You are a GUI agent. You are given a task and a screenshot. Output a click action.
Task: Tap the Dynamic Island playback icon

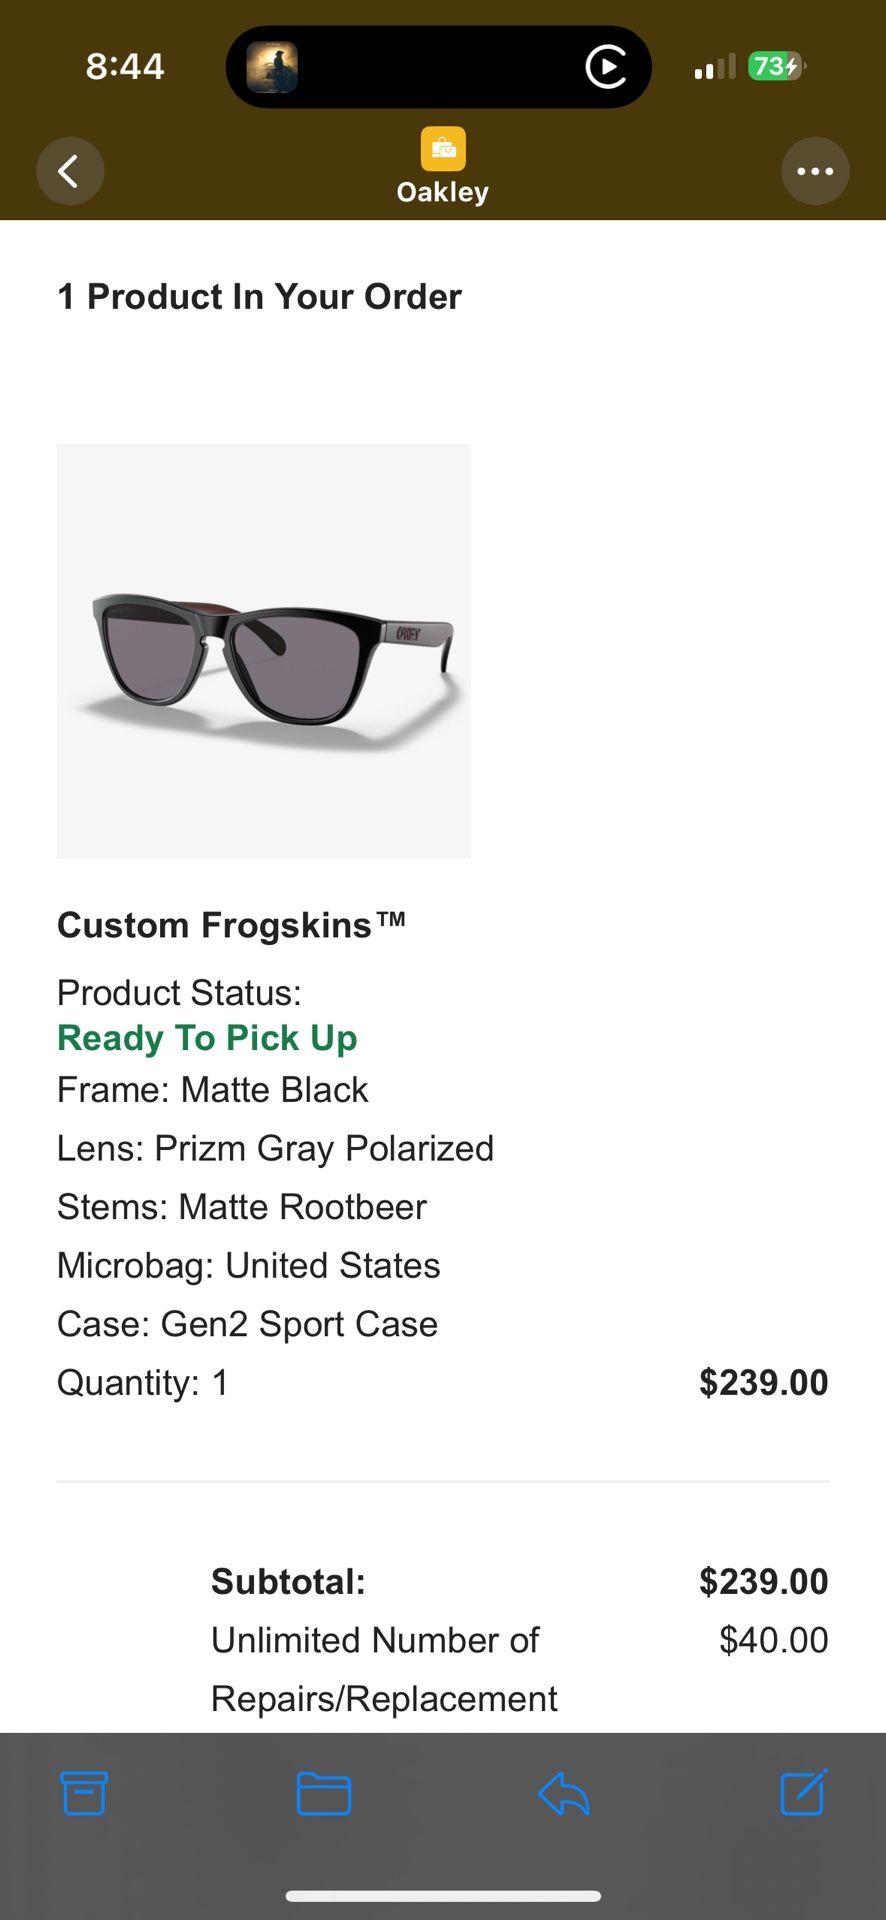606,67
